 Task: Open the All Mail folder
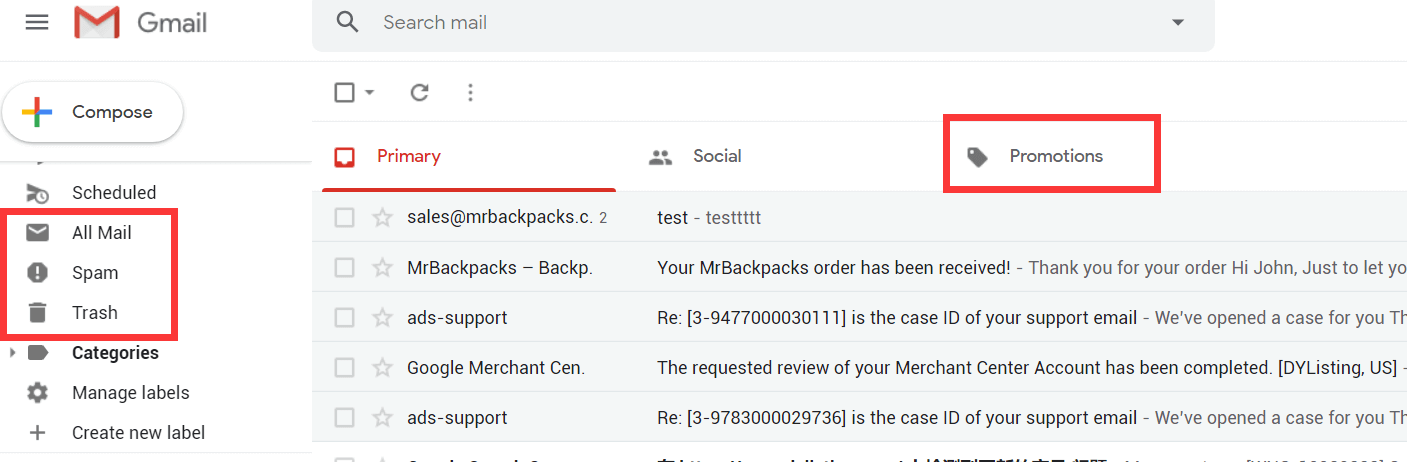tap(102, 233)
